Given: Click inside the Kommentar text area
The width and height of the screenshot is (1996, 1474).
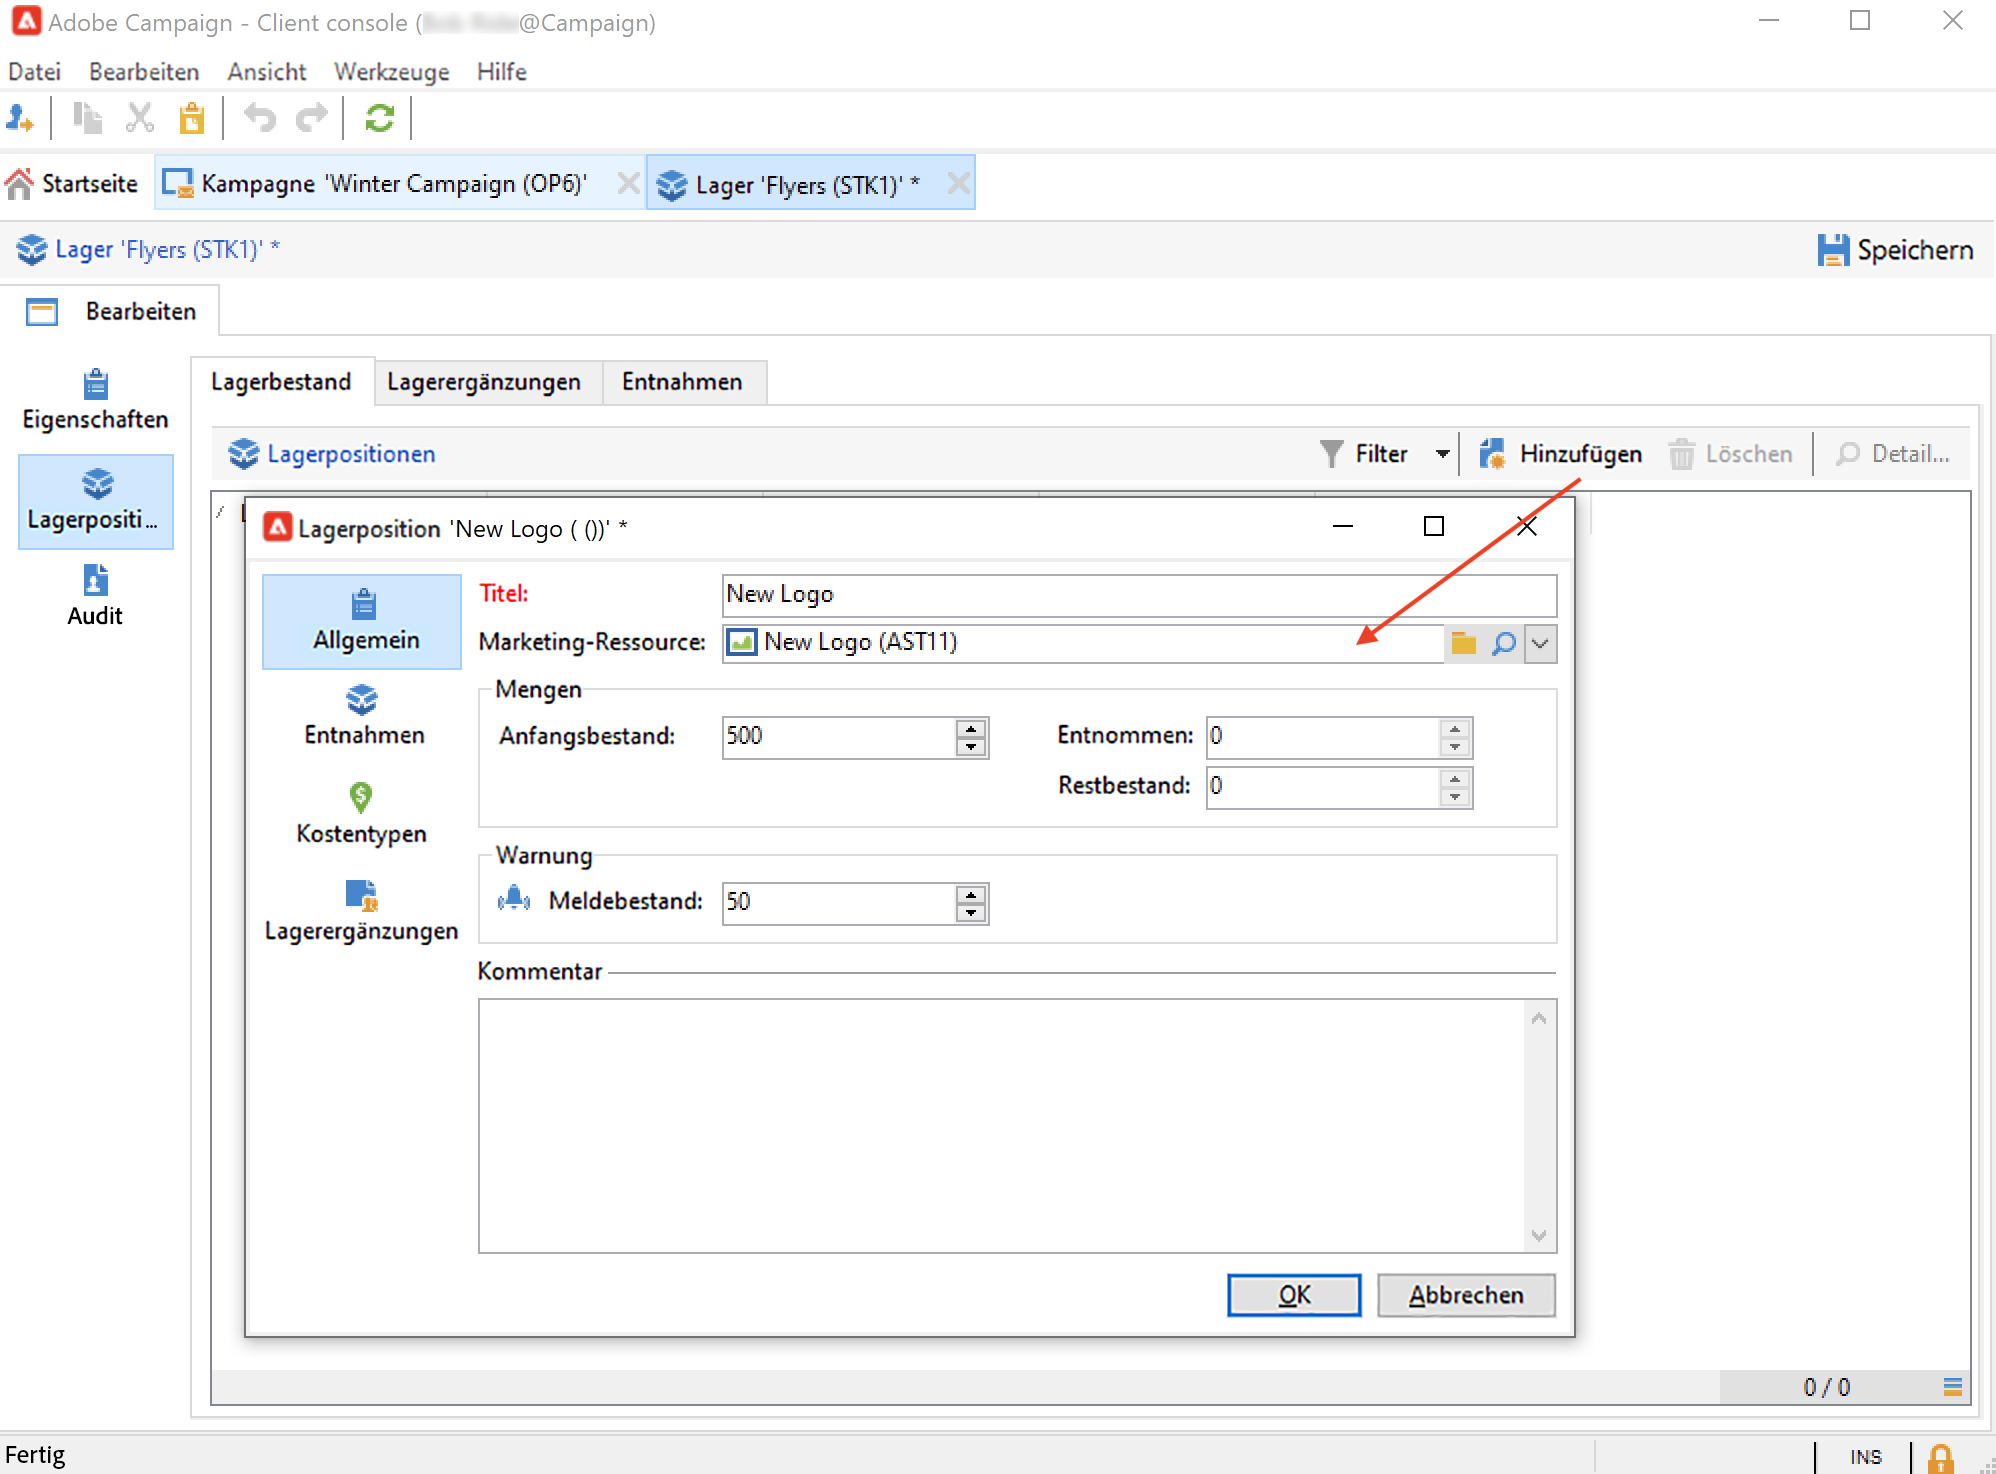Looking at the screenshot, I should tap(1000, 1125).
